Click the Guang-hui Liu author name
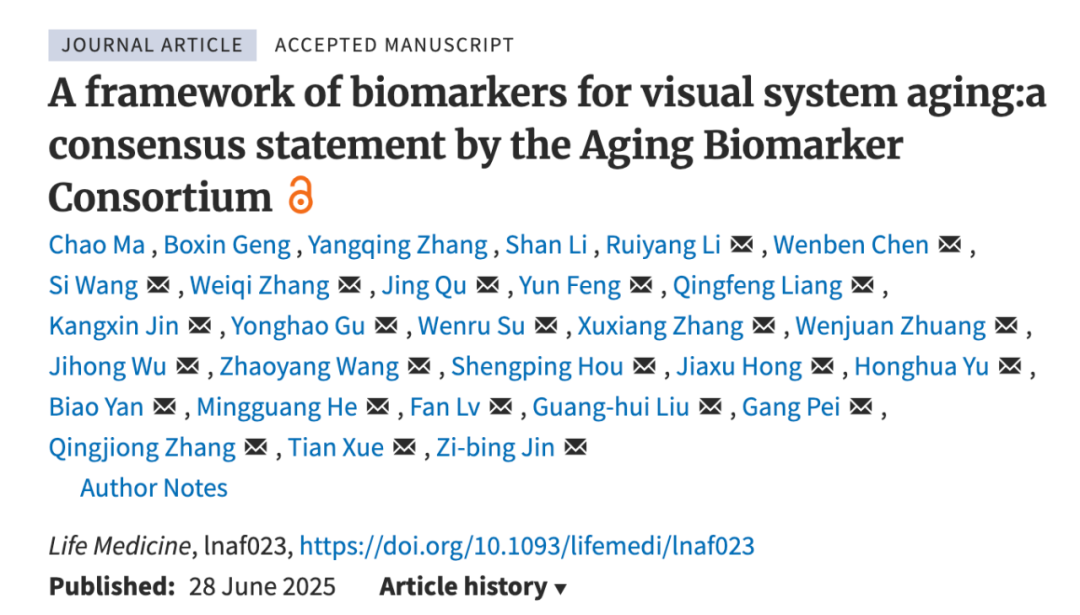 611,407
